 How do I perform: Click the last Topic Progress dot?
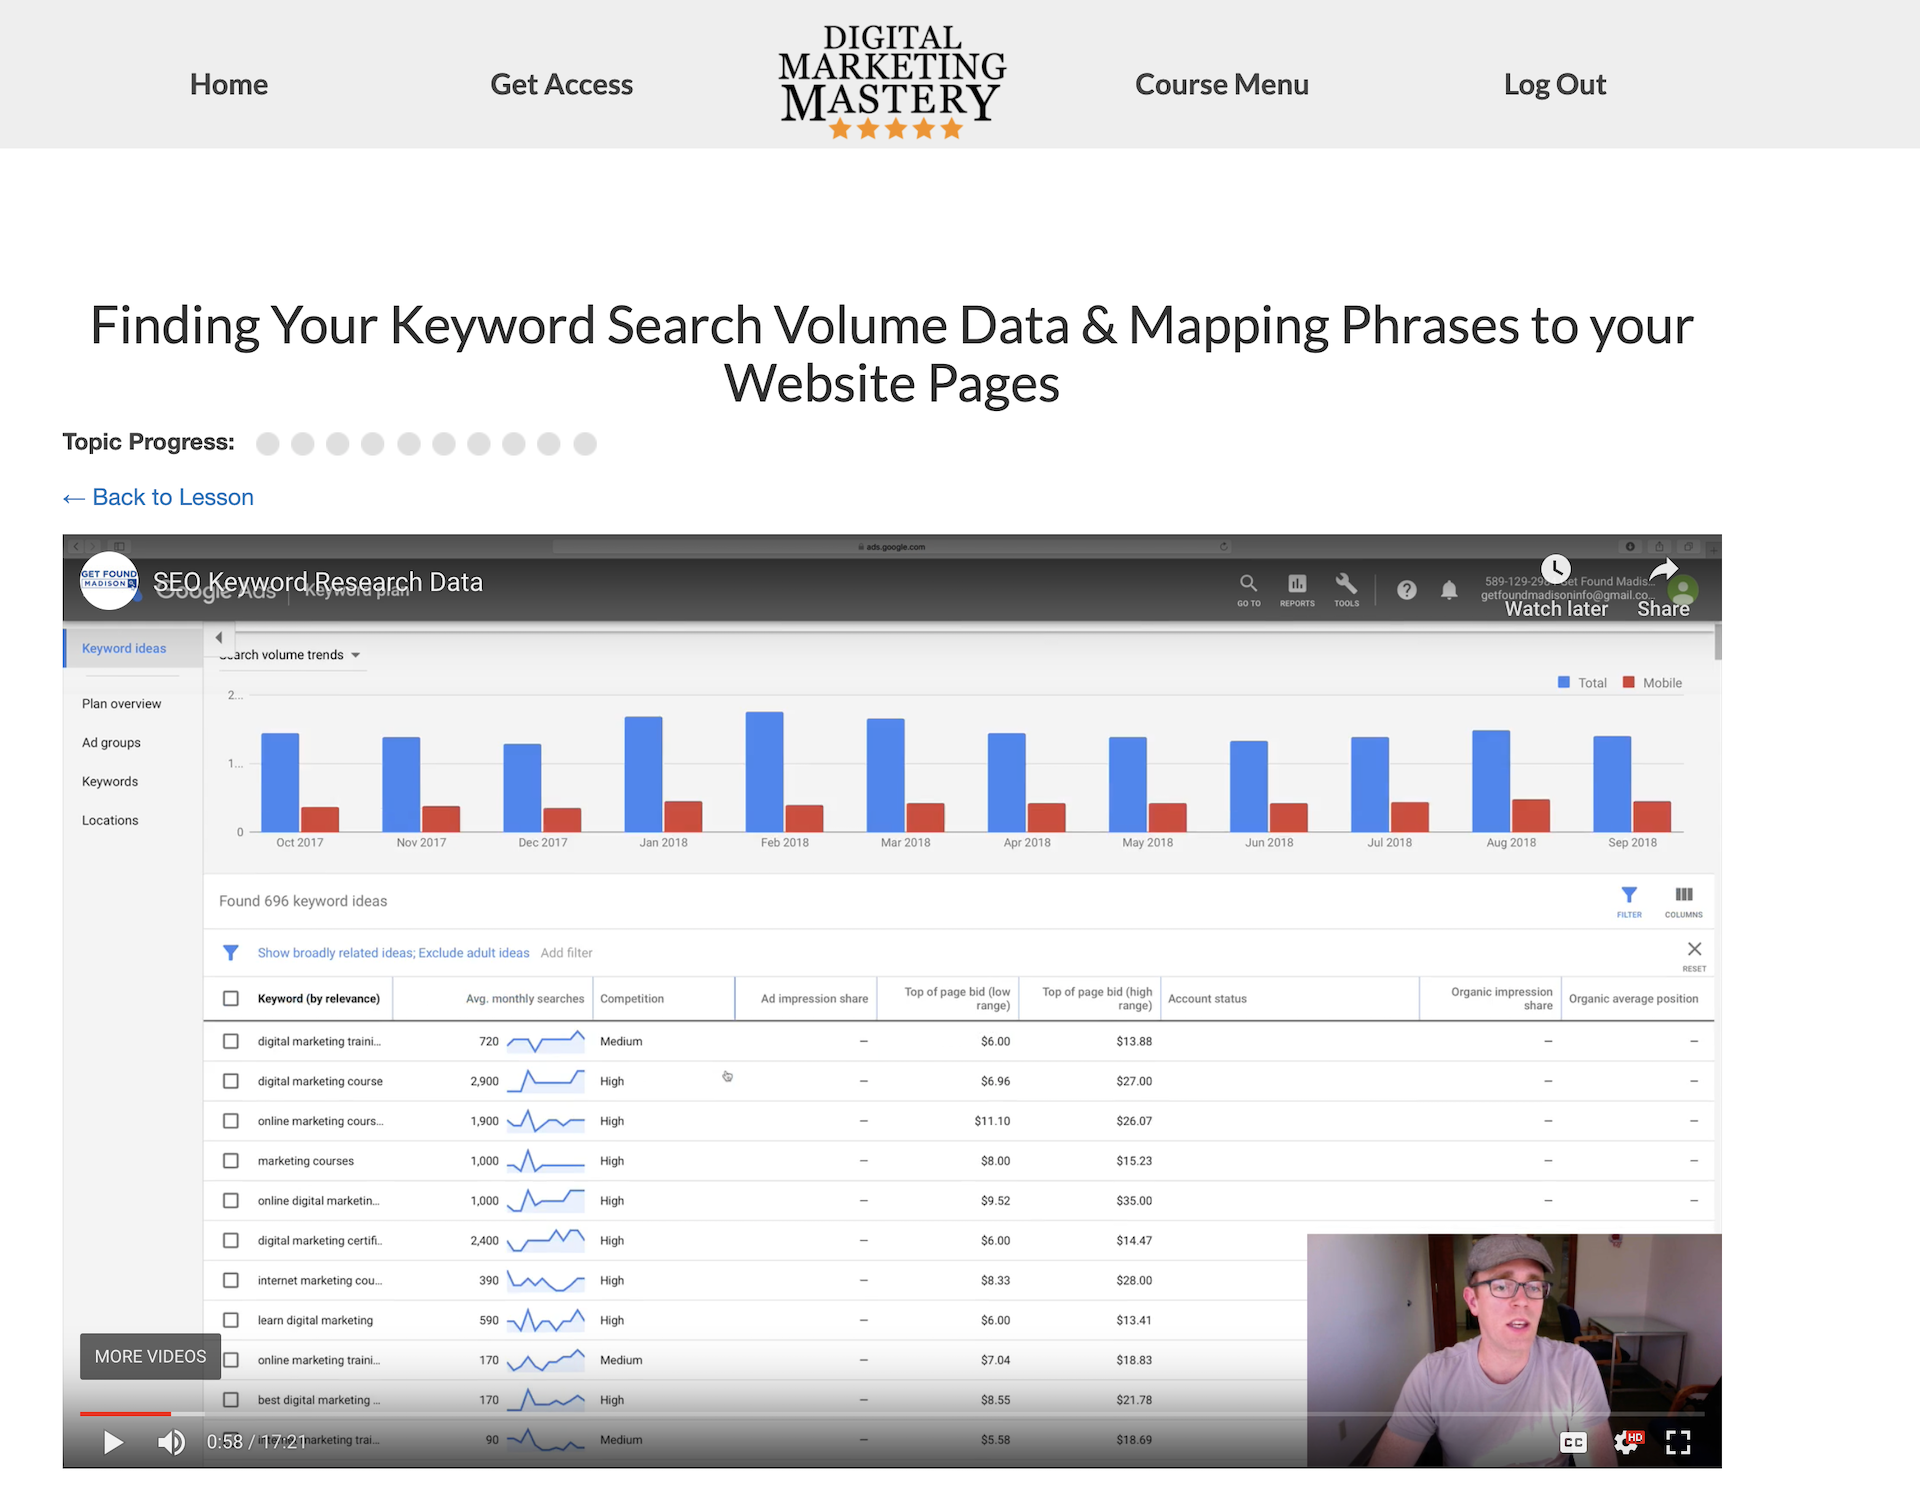585,444
